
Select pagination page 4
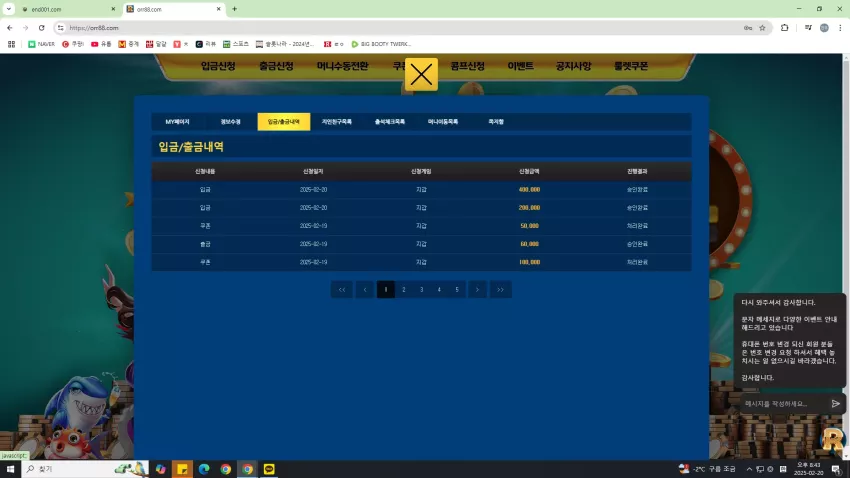click(439, 289)
